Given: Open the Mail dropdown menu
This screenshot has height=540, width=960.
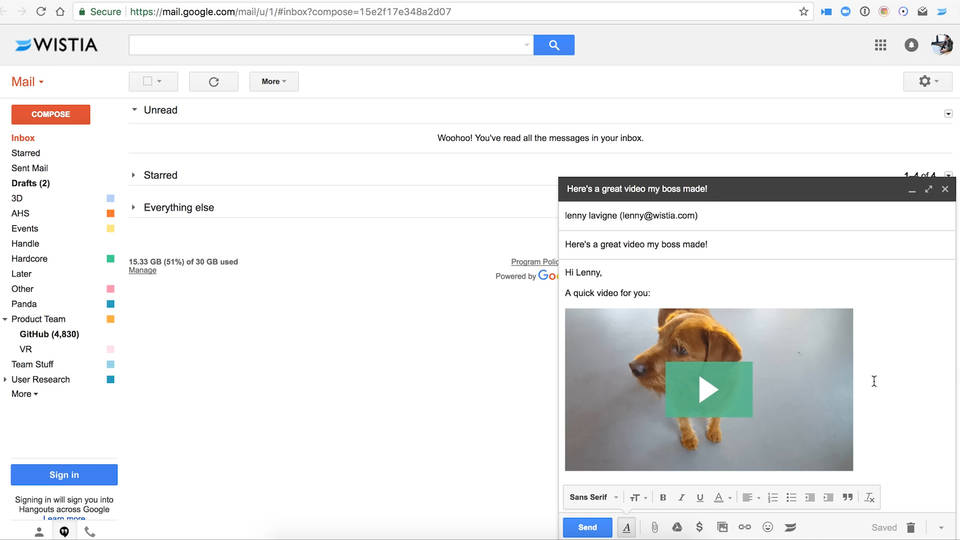Looking at the screenshot, I should click(x=27, y=82).
